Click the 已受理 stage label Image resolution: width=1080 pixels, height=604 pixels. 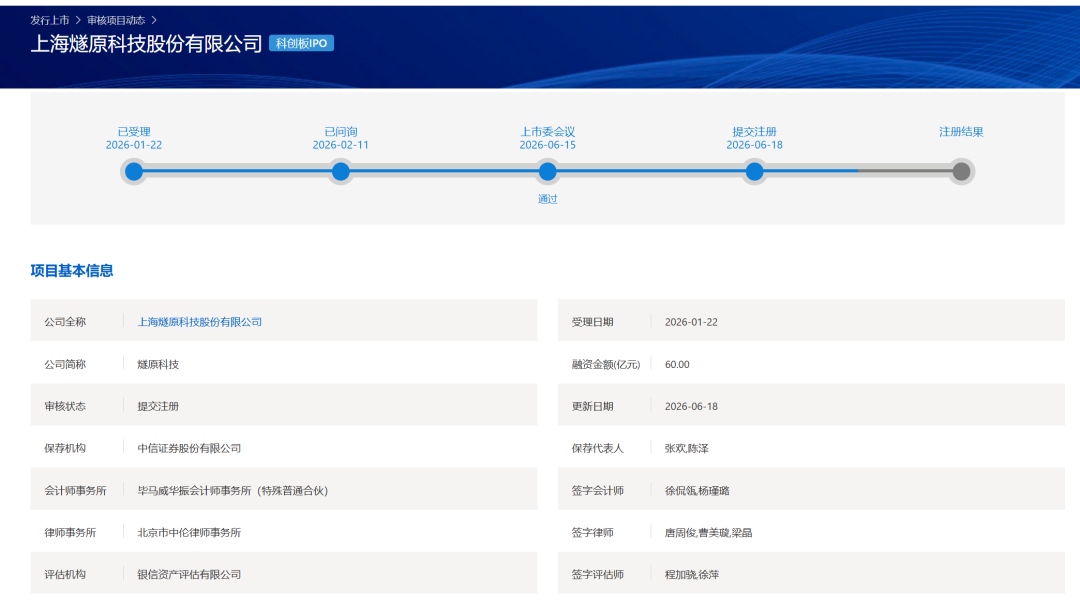point(134,132)
